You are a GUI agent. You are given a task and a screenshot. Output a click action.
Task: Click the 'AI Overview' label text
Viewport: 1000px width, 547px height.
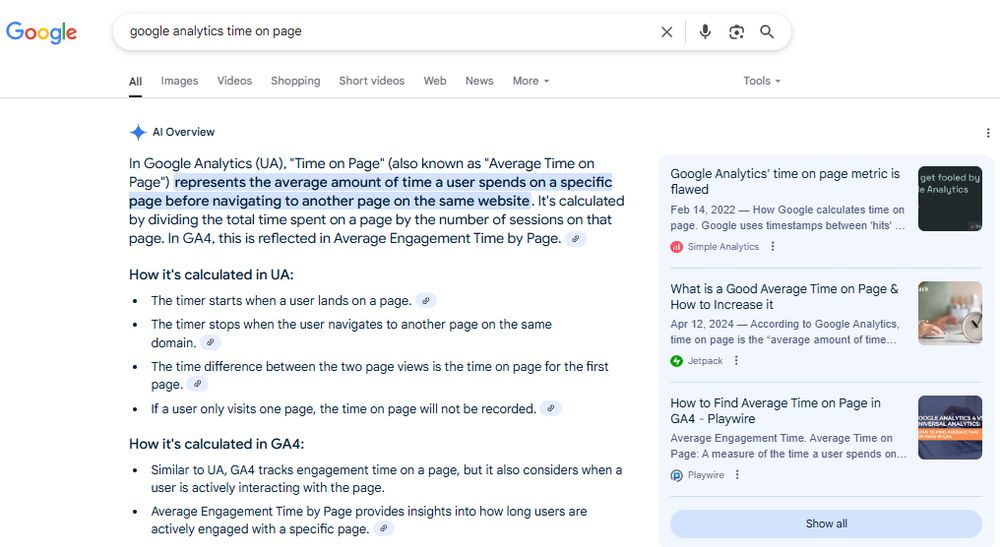(x=184, y=132)
